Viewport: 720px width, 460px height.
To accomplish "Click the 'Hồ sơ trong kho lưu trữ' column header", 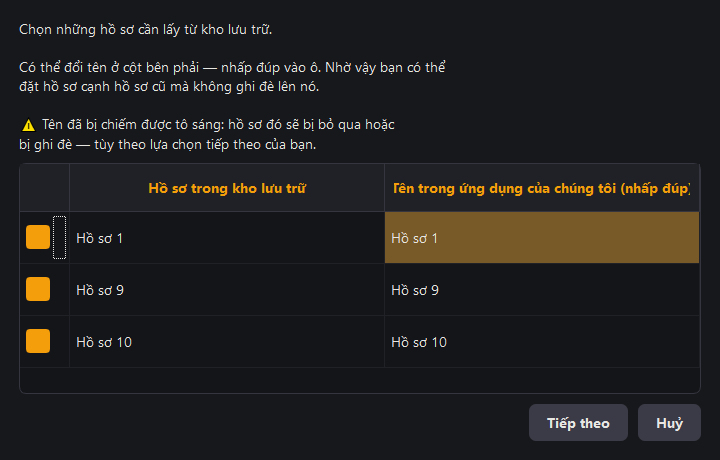I will click(x=227, y=188).
